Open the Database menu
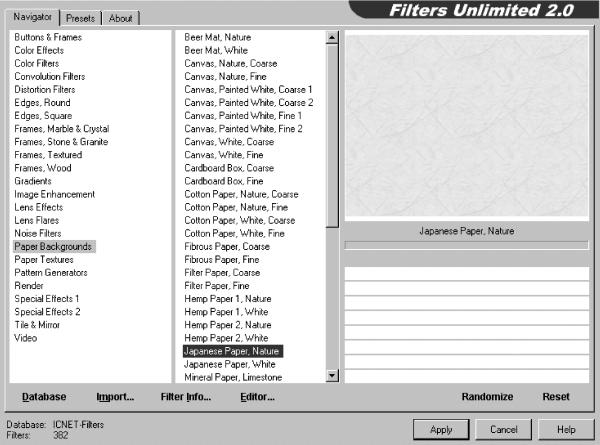The height and width of the screenshot is (445, 600). point(44,396)
